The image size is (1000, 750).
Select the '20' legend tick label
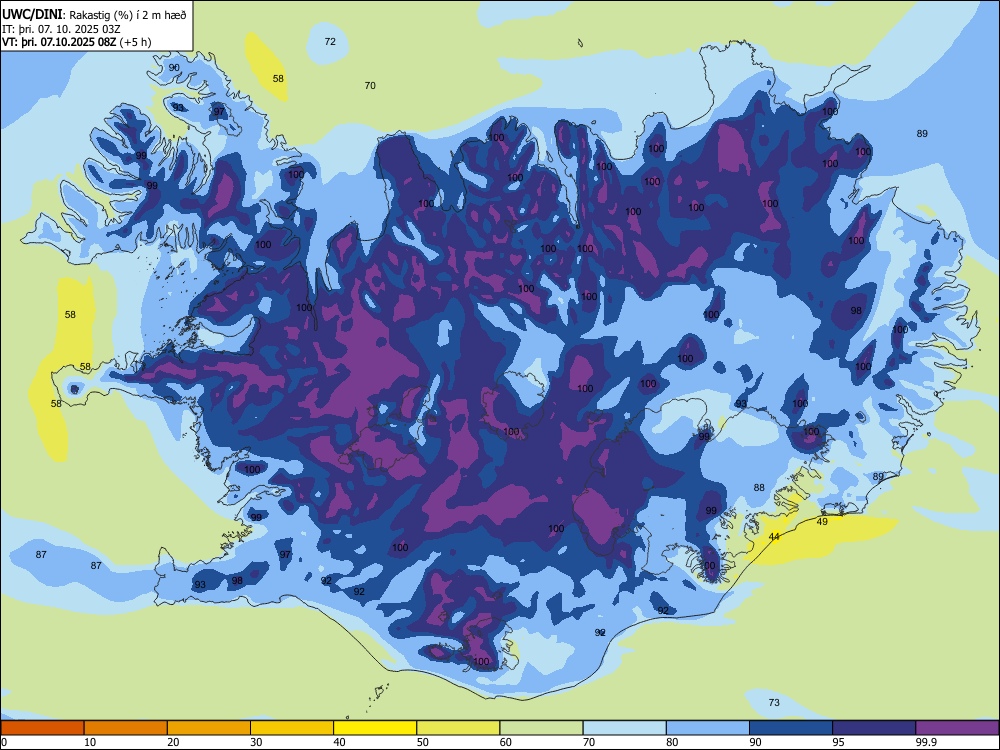(x=173, y=742)
